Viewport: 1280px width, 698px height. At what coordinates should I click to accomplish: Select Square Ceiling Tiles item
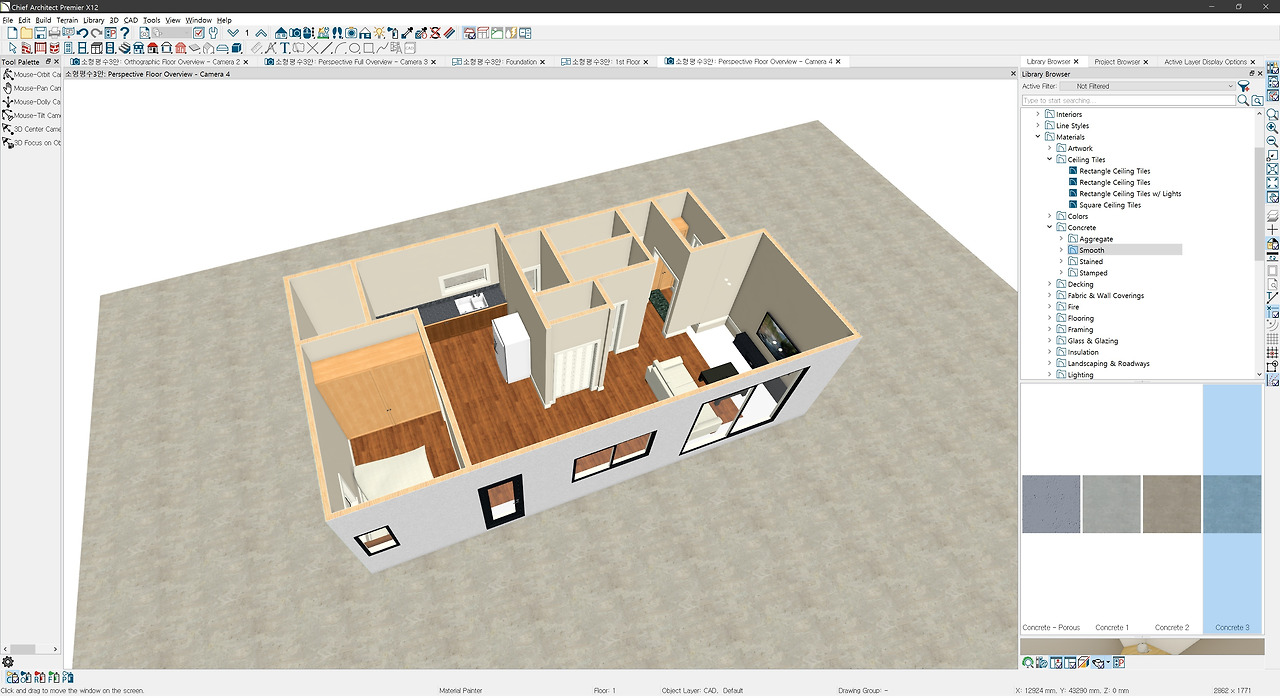point(1110,205)
